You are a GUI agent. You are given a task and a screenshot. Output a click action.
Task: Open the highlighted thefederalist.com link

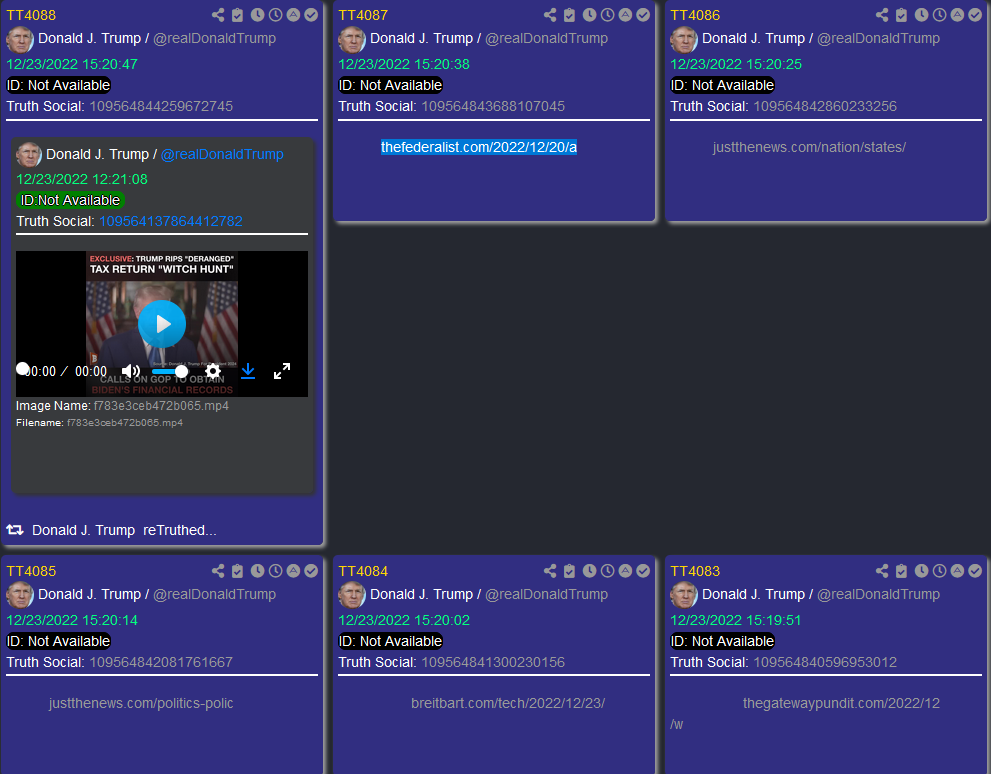coord(478,147)
